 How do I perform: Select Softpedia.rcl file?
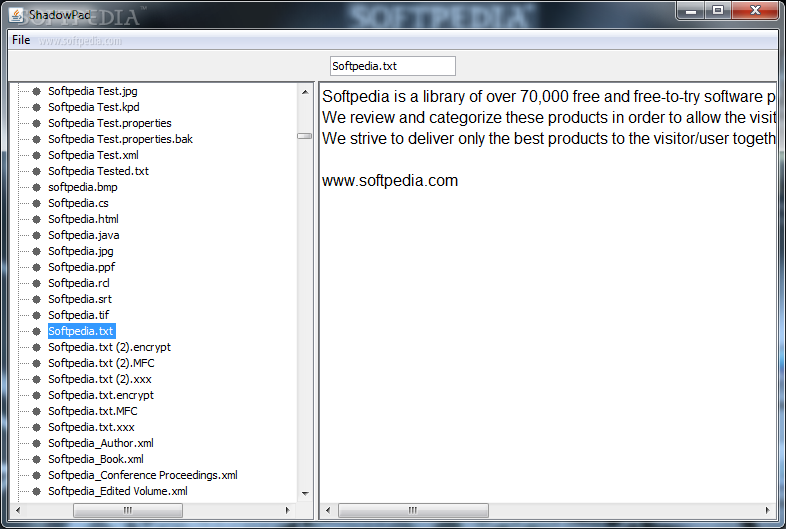click(x=79, y=283)
